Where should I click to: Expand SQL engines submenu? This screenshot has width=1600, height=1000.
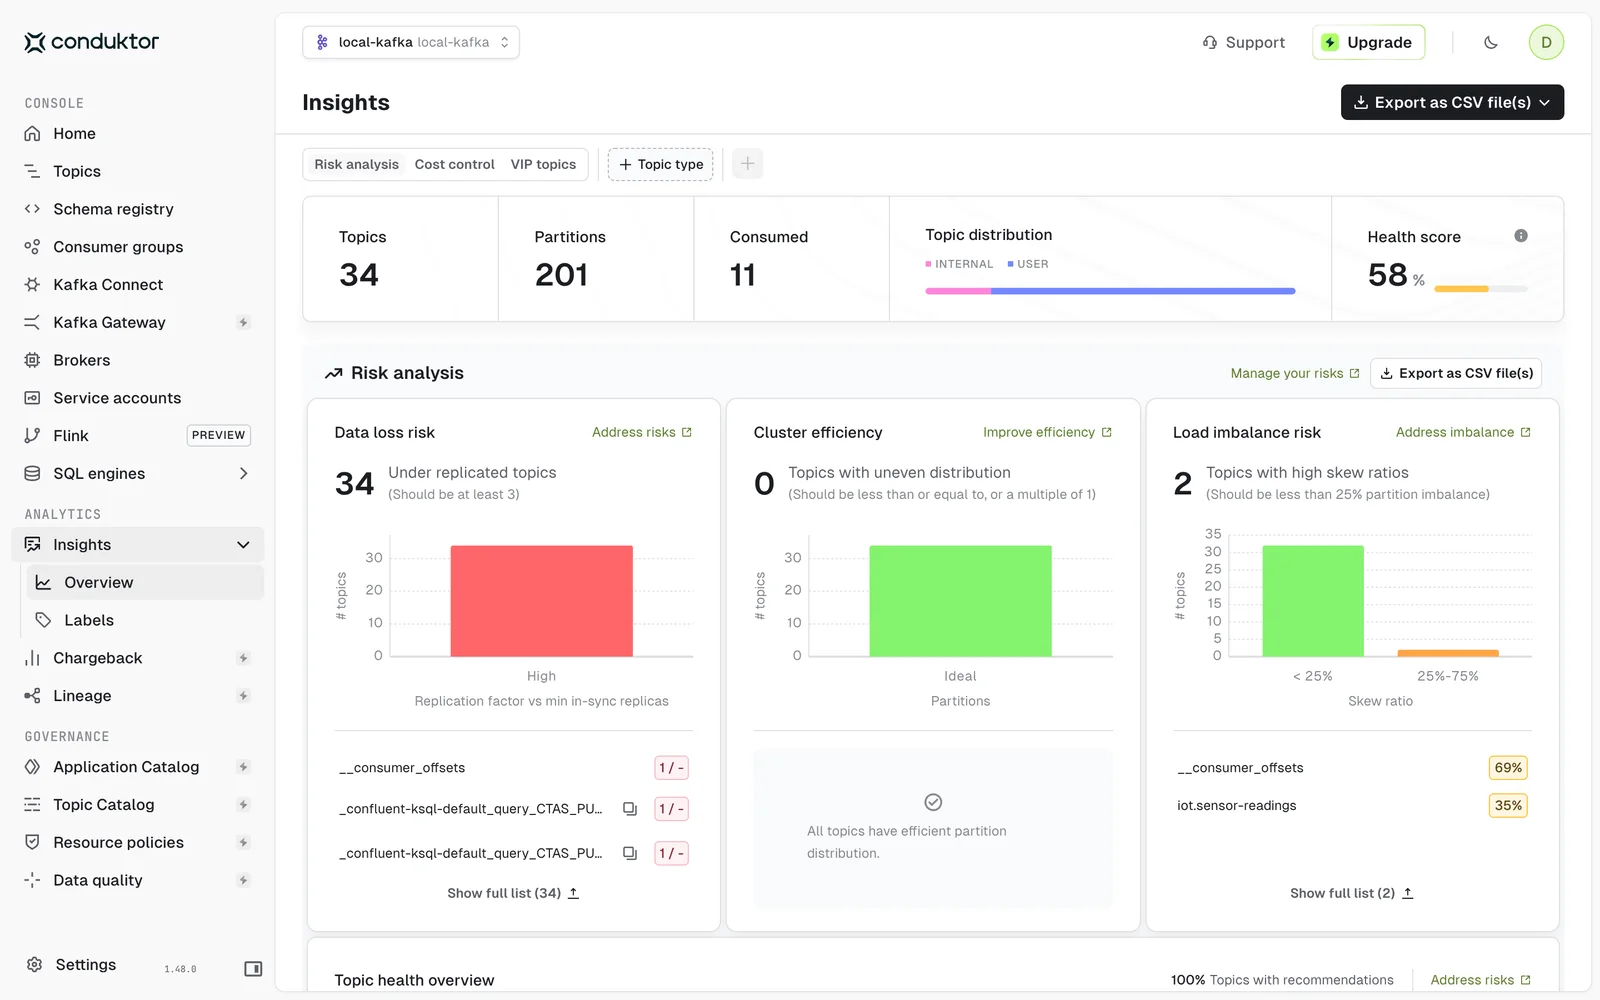[x=243, y=474]
